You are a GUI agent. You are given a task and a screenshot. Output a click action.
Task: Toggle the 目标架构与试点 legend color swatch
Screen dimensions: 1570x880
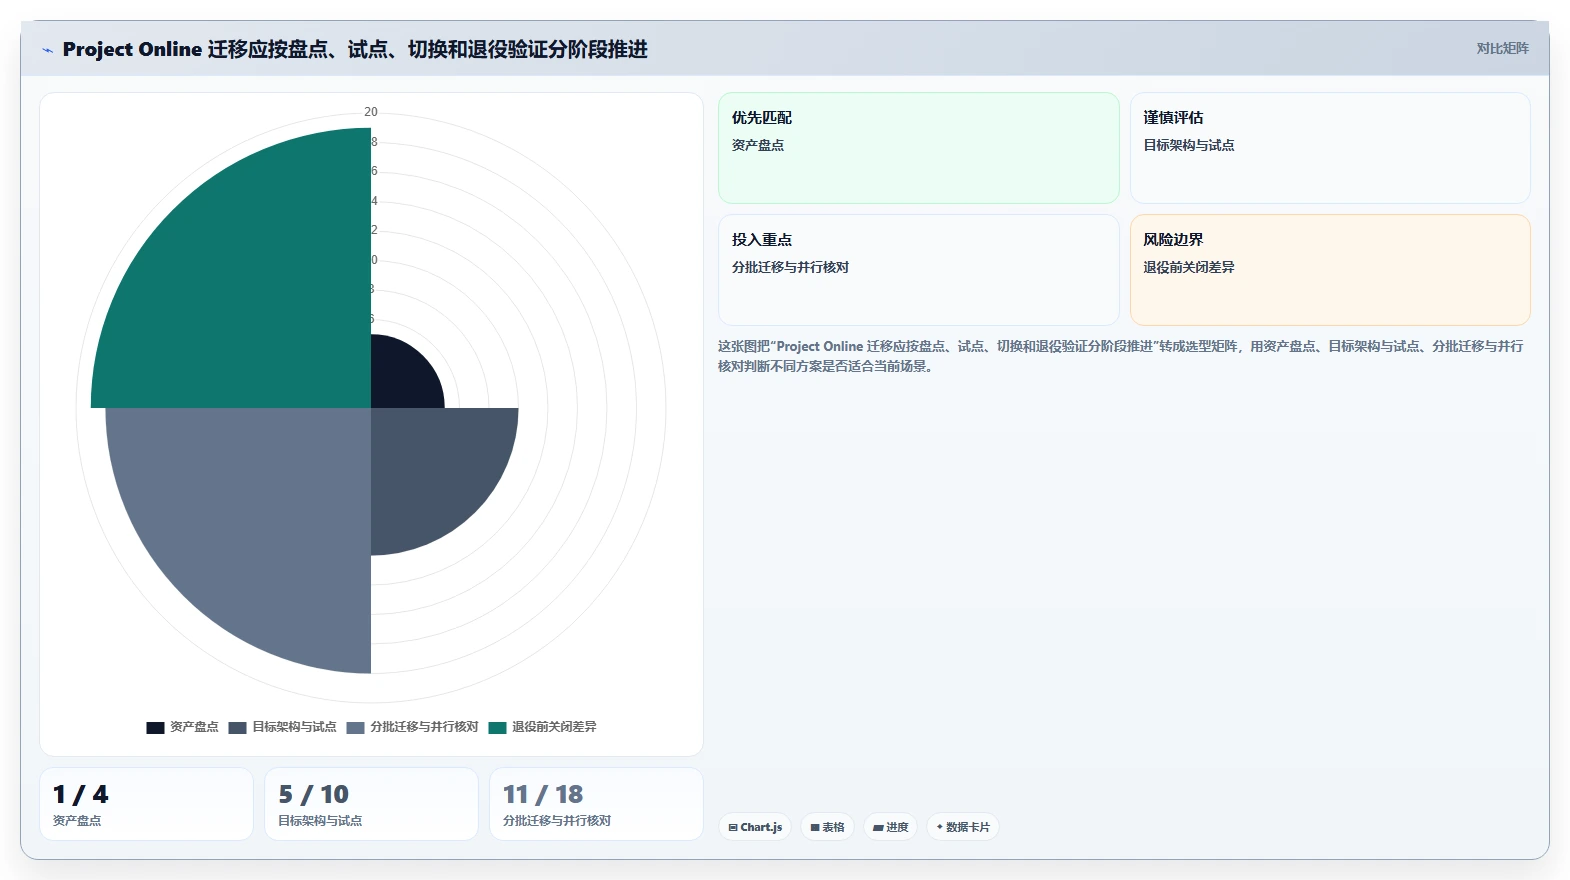coord(237,727)
